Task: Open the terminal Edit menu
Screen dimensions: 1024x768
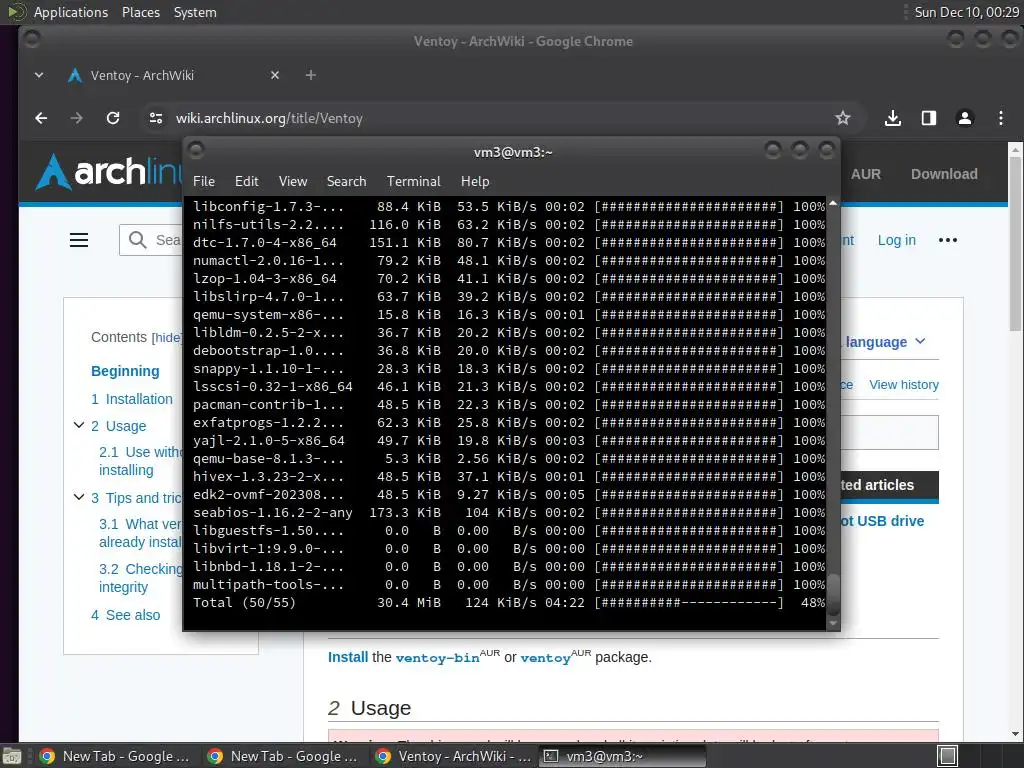Action: (247, 182)
